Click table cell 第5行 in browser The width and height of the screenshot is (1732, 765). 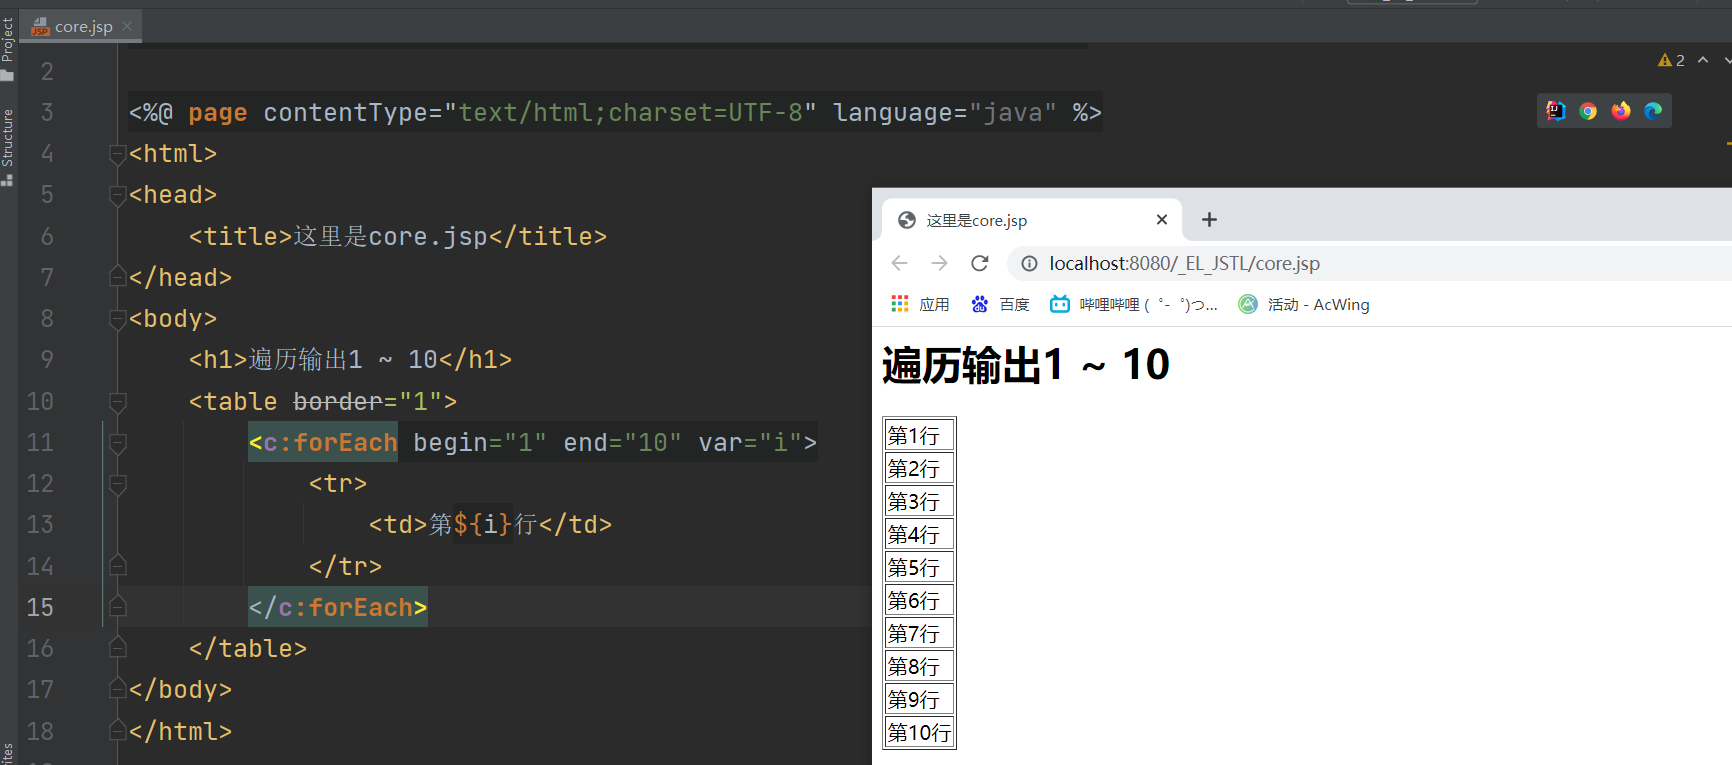[919, 567]
